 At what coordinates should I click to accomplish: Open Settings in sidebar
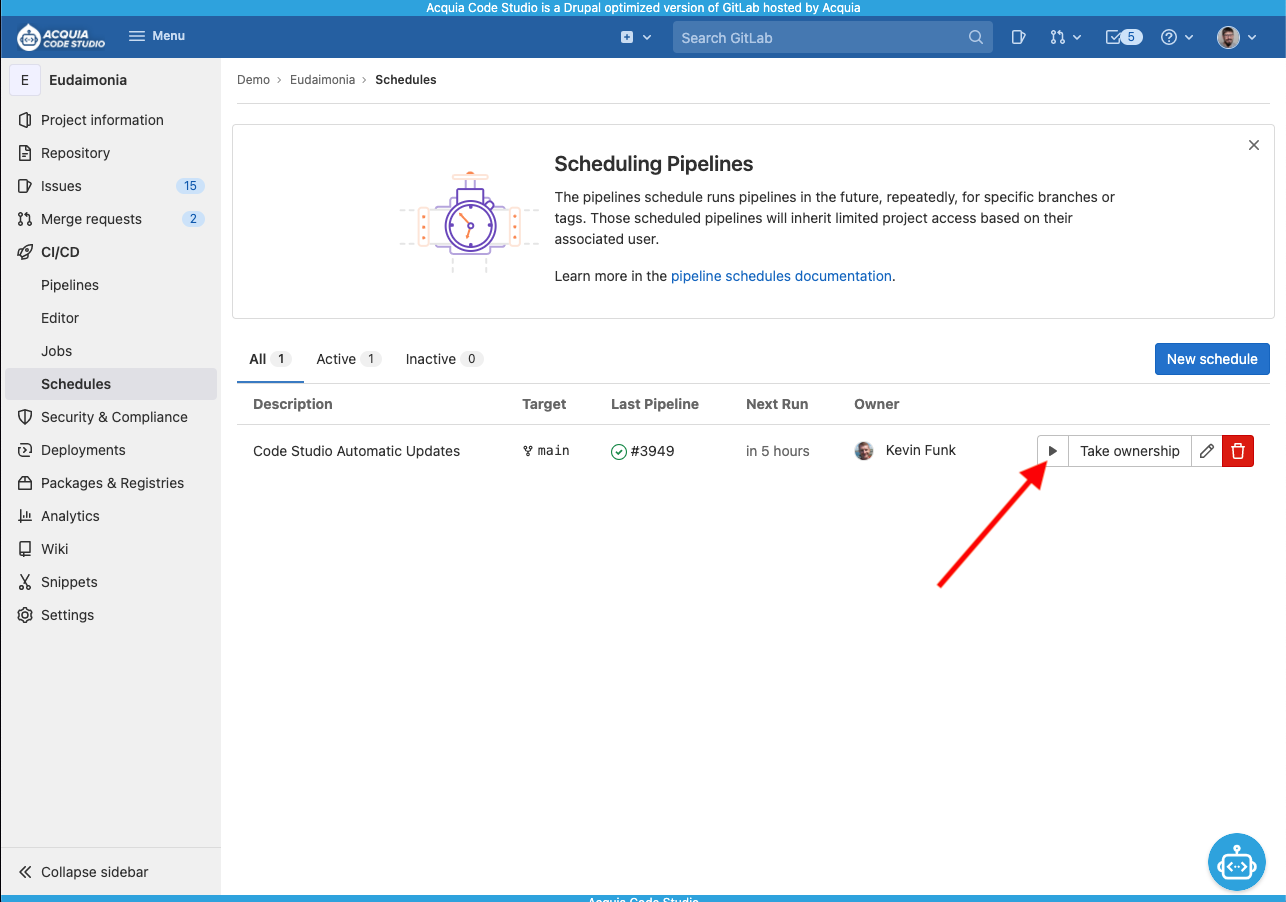(111, 615)
